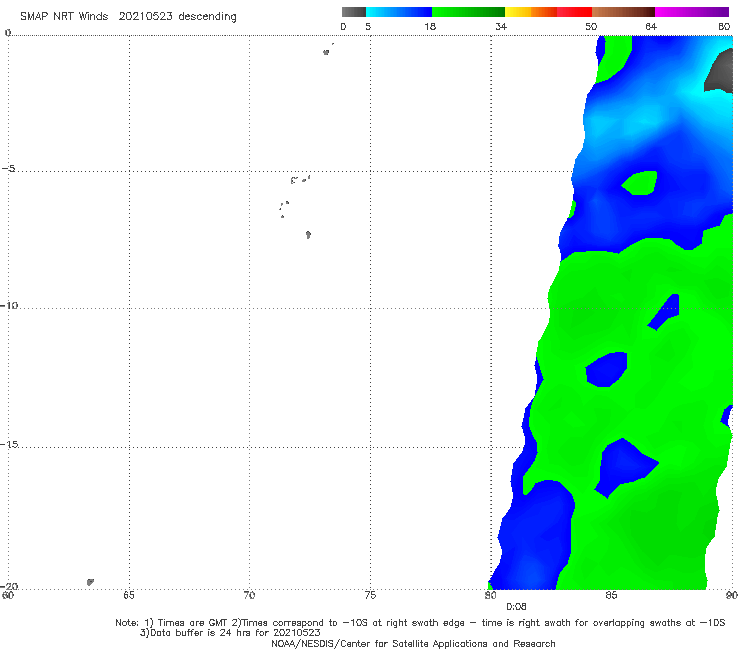The width and height of the screenshot is (740, 650).
Task: Click the note 'Data buffer is 24 hrs'
Action: [x=202, y=633]
